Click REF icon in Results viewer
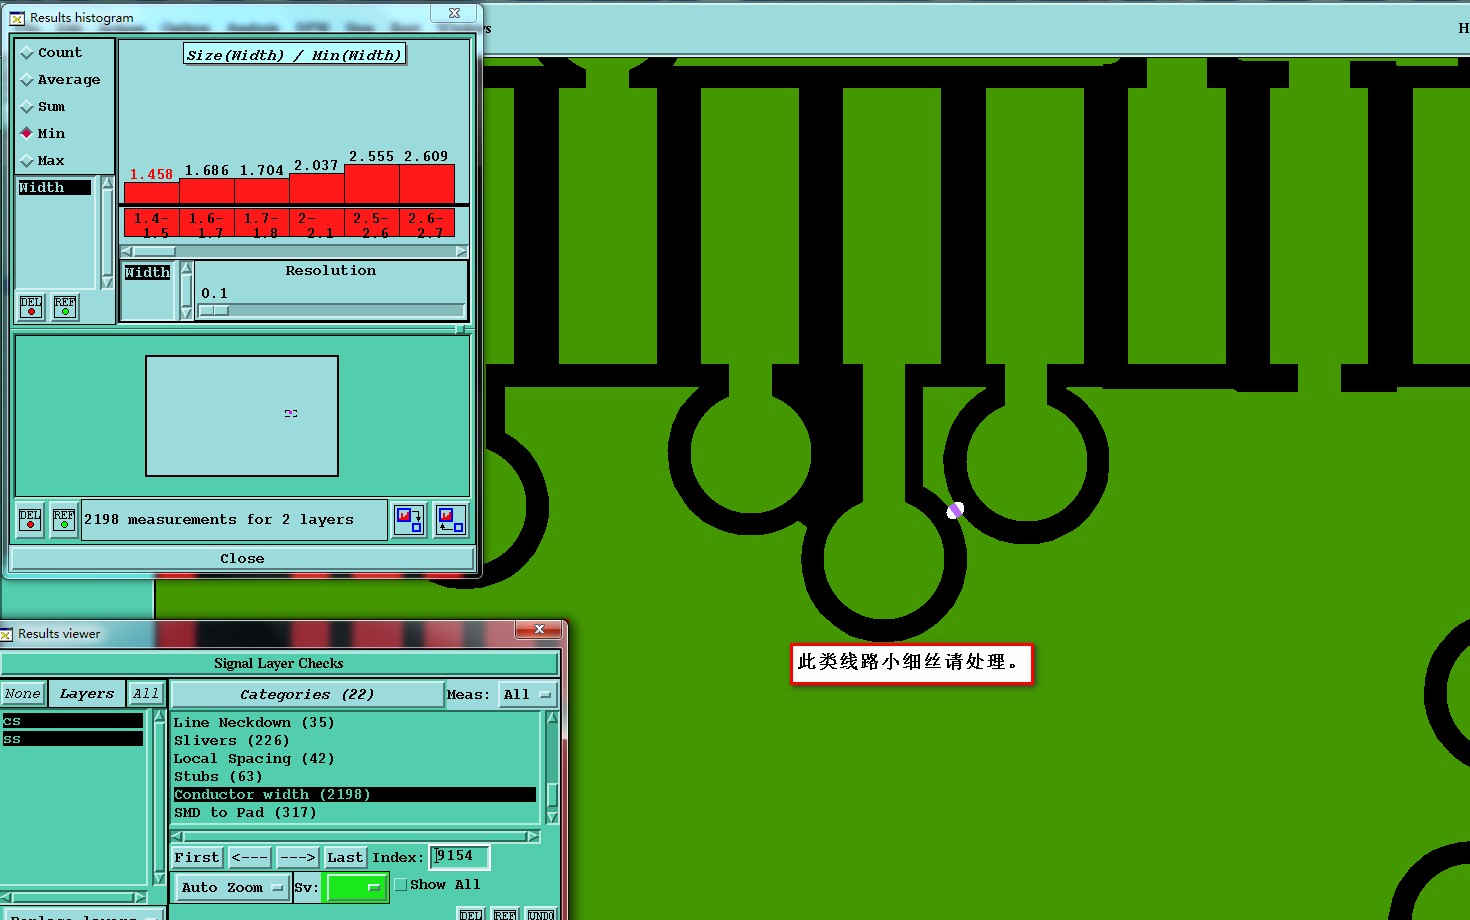 [505, 914]
